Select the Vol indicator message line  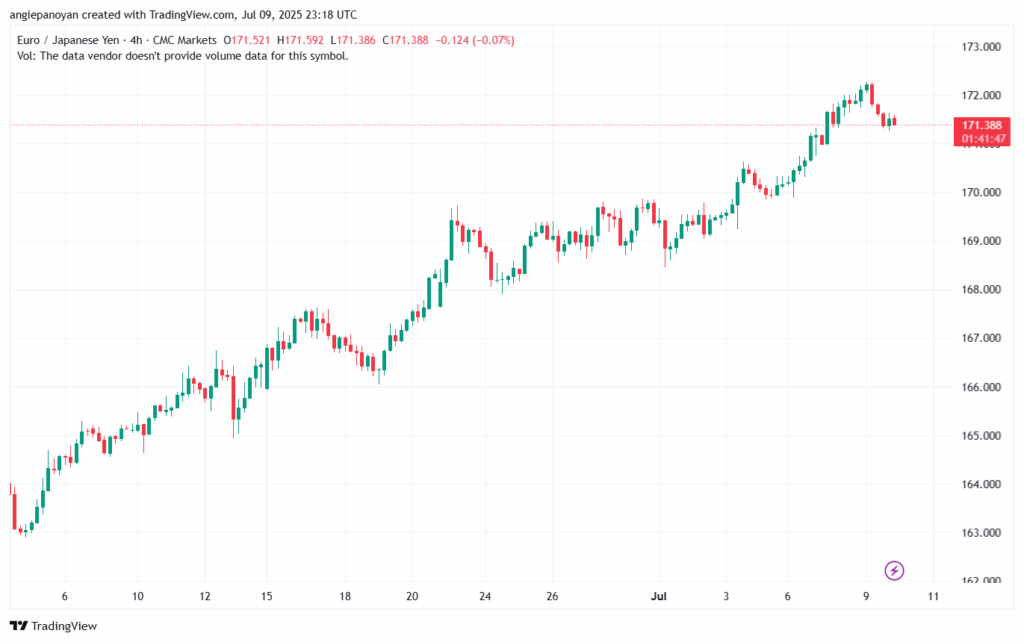183,56
